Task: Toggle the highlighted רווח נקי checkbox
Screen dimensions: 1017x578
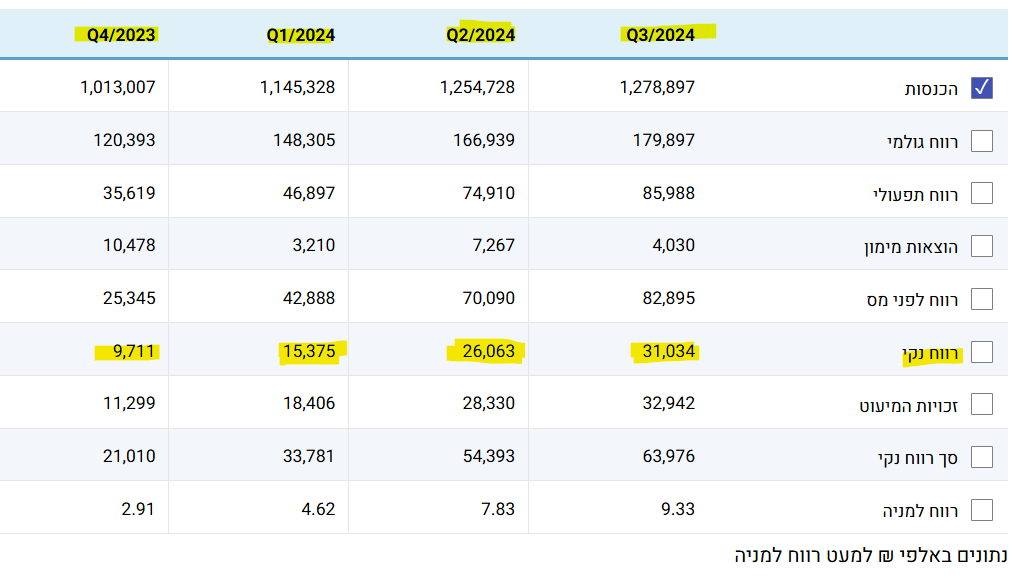Action: 982,352
